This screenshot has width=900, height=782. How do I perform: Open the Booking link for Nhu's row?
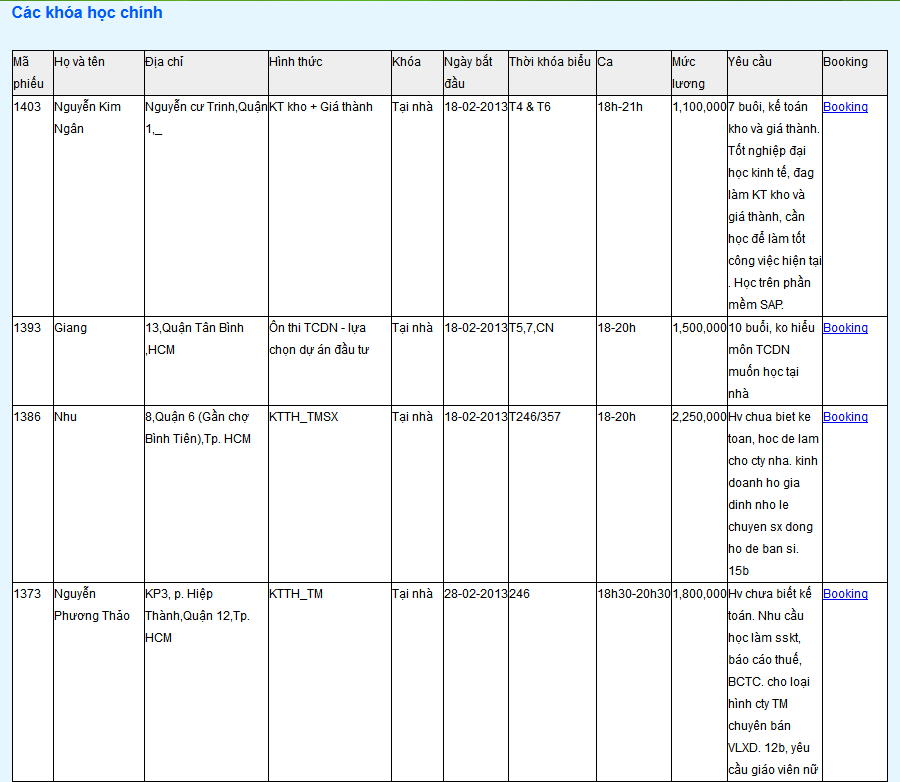pos(845,417)
